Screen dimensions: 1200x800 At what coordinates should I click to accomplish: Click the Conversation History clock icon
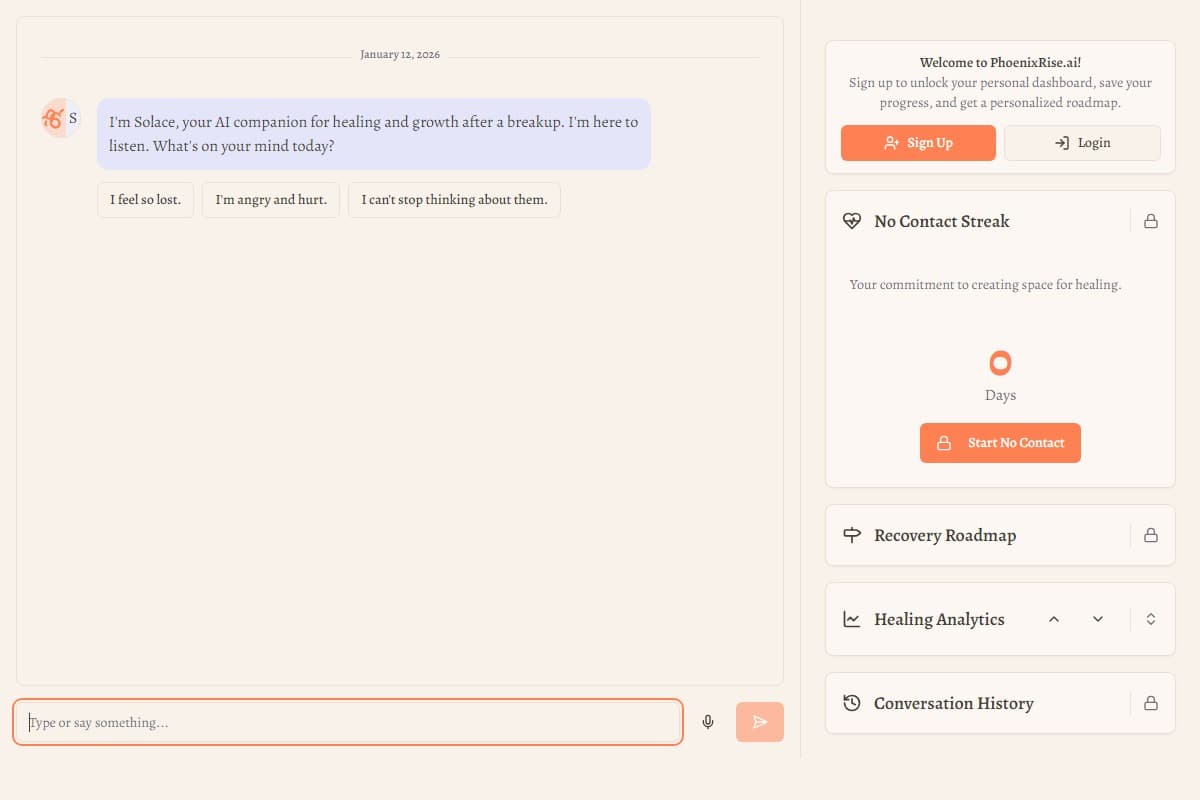tap(852, 703)
